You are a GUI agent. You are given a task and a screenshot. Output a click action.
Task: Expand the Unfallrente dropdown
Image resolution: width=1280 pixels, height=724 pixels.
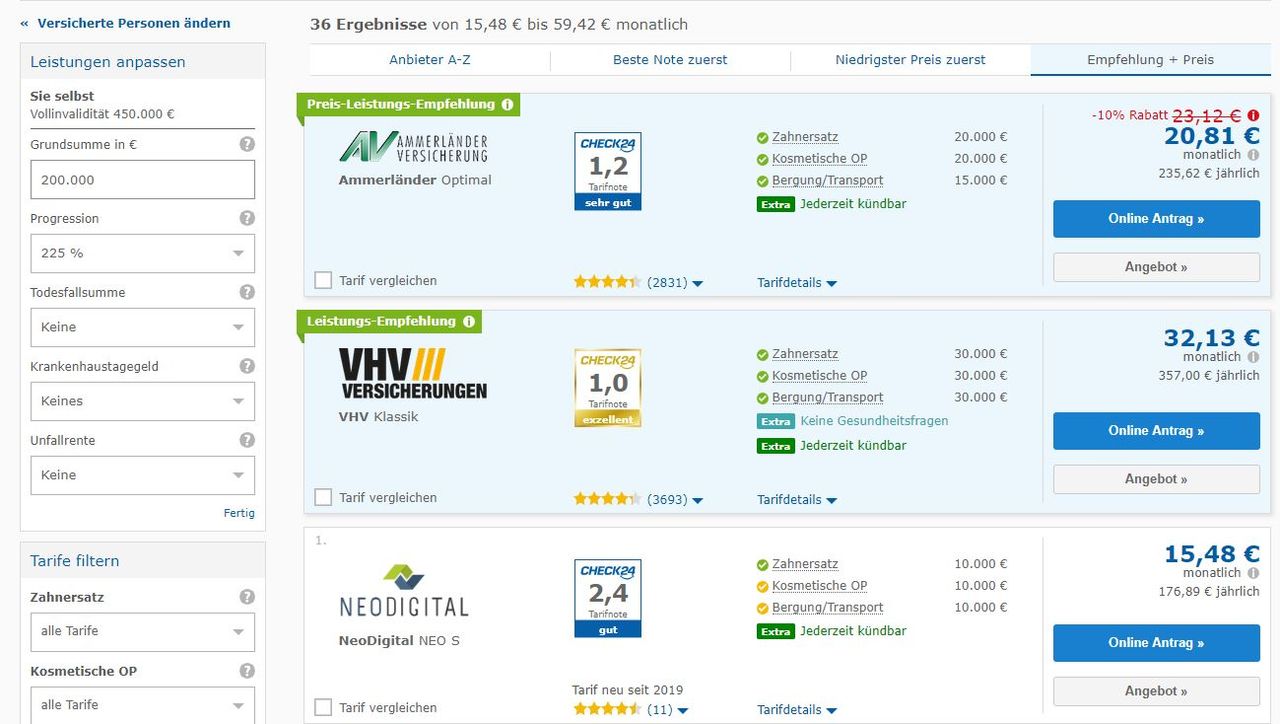(142, 475)
